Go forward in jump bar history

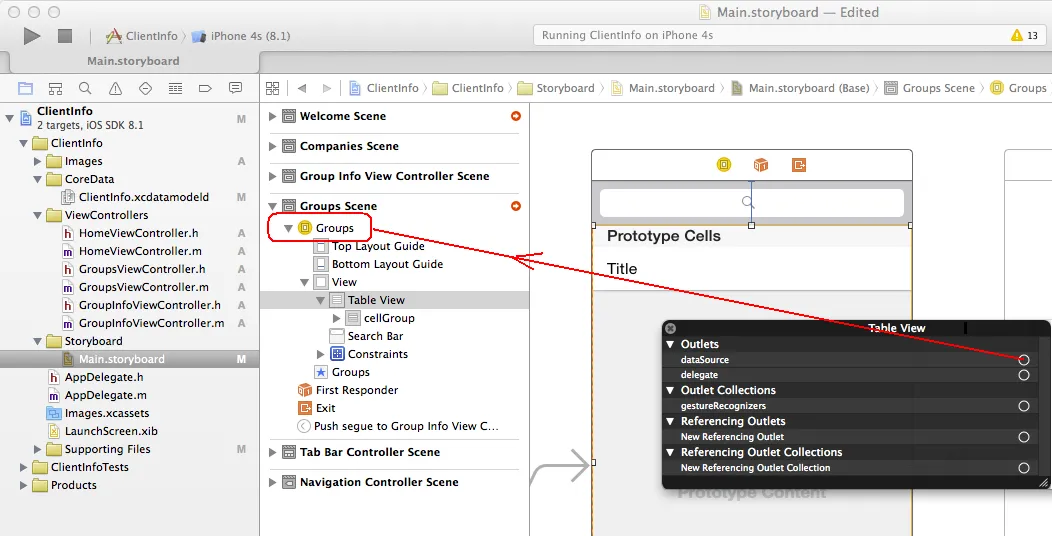pyautogui.click(x=327, y=88)
